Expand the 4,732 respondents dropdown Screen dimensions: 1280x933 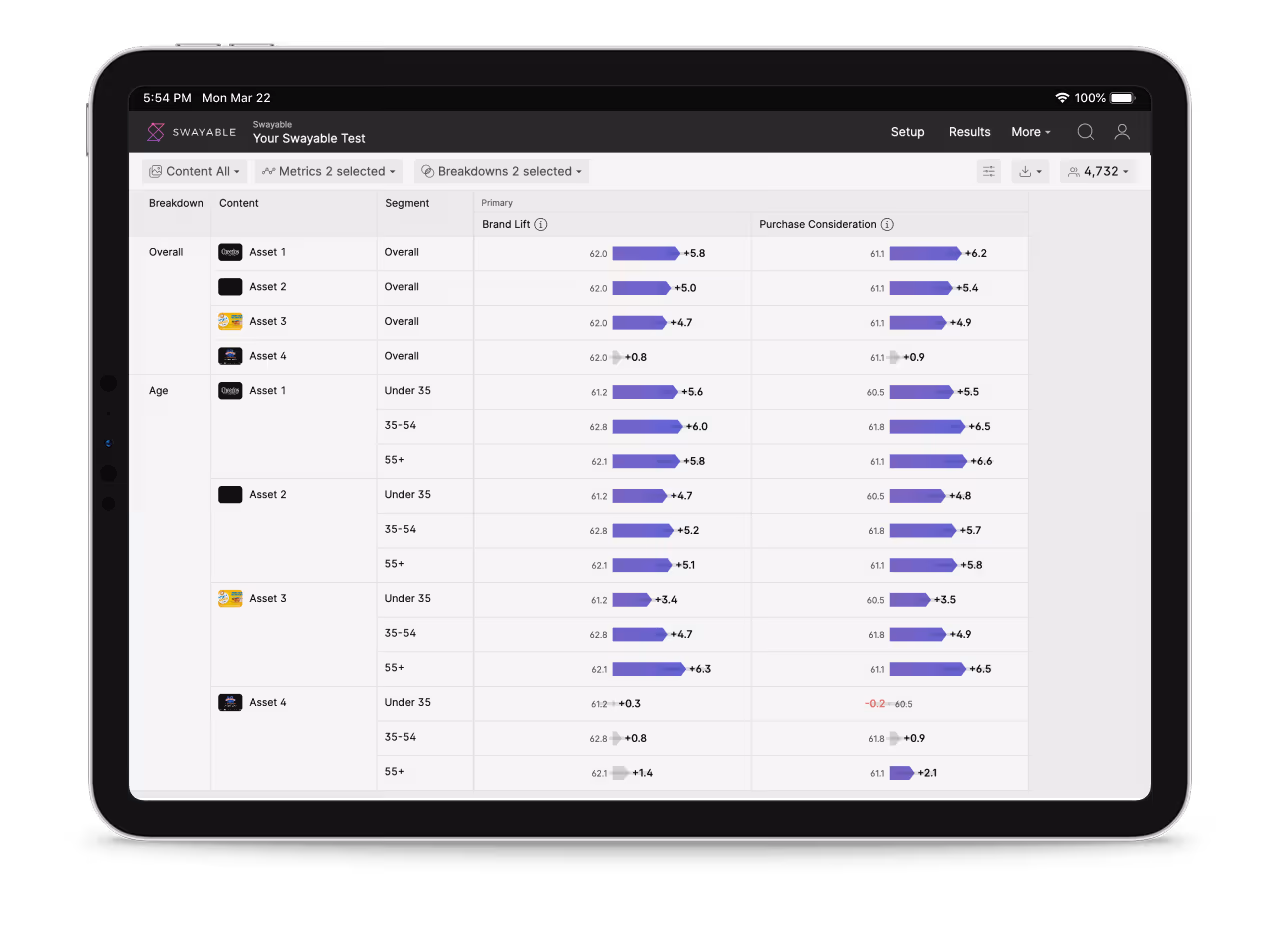[1098, 172]
